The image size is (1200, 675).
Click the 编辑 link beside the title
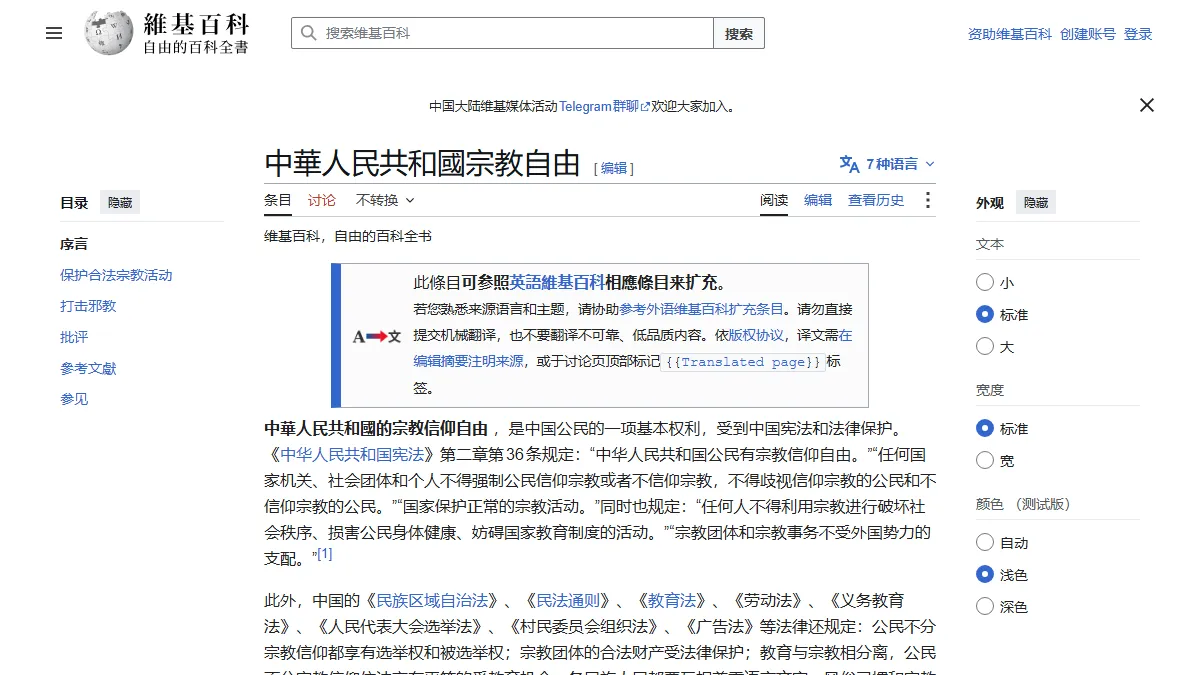point(614,168)
